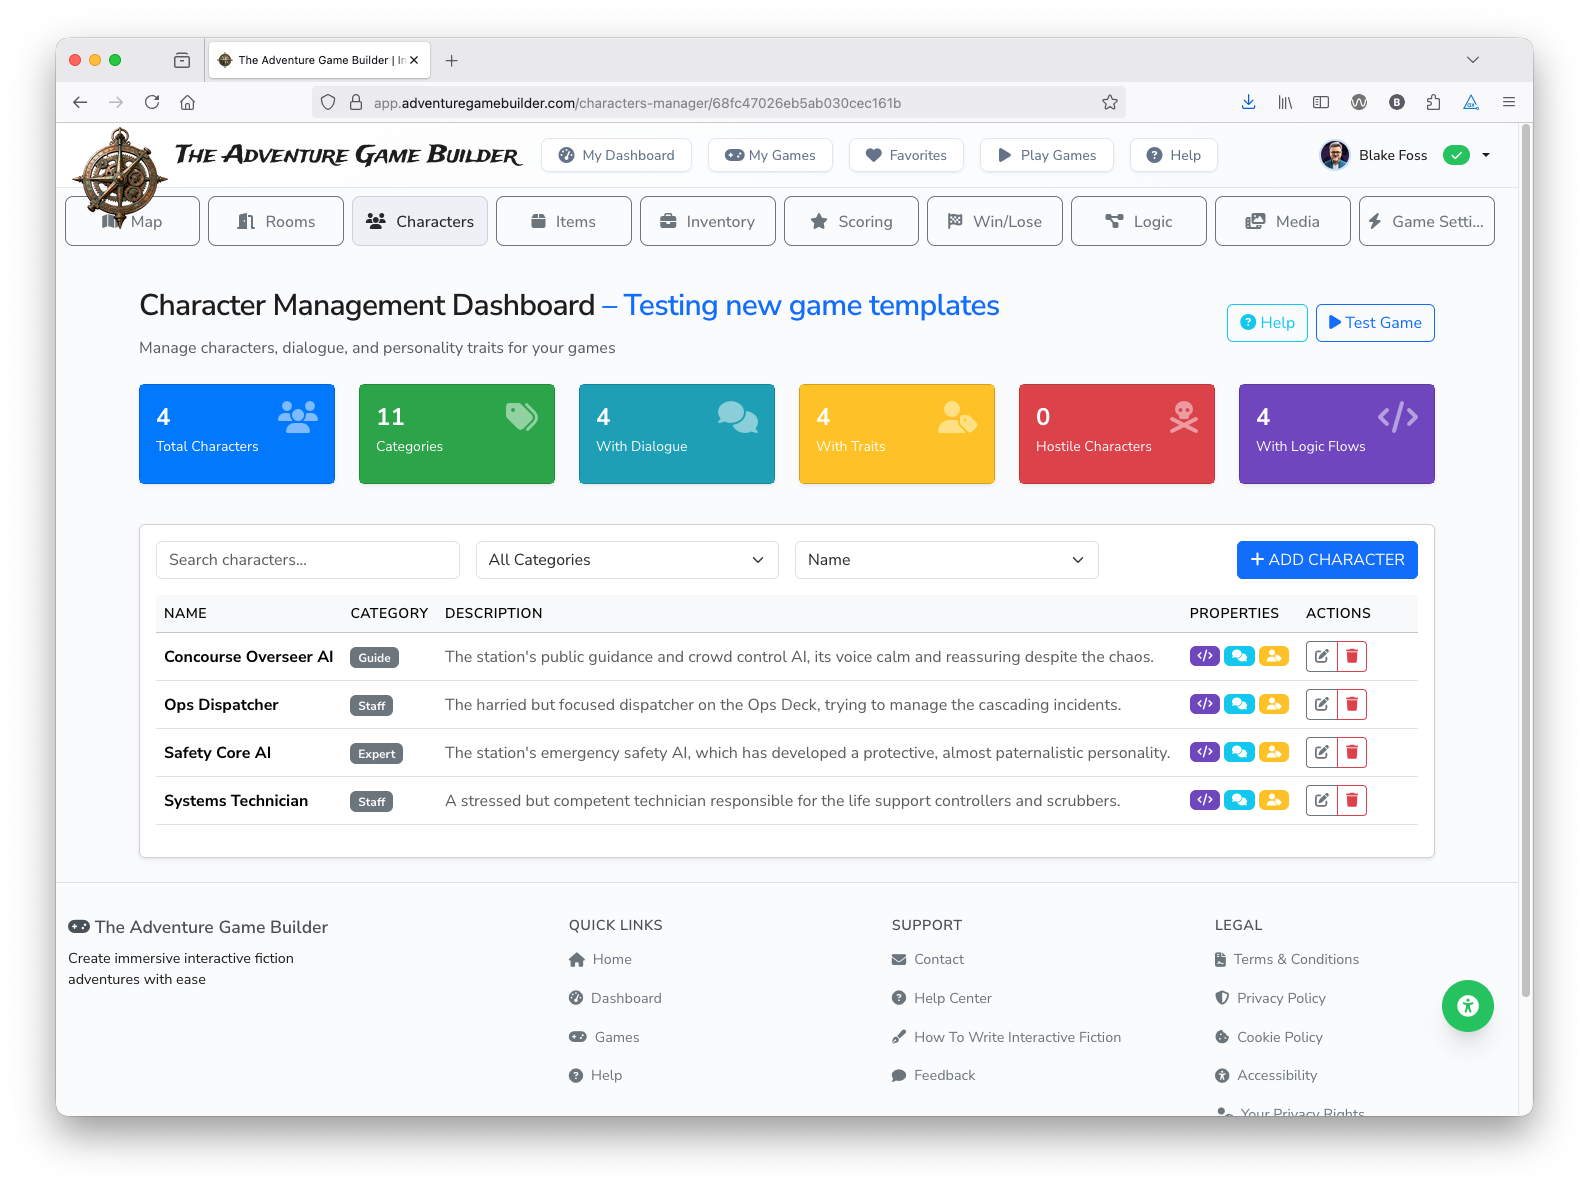Viewport: 1589px width, 1190px height.
Task: Click the browser home icon
Action: 187,102
